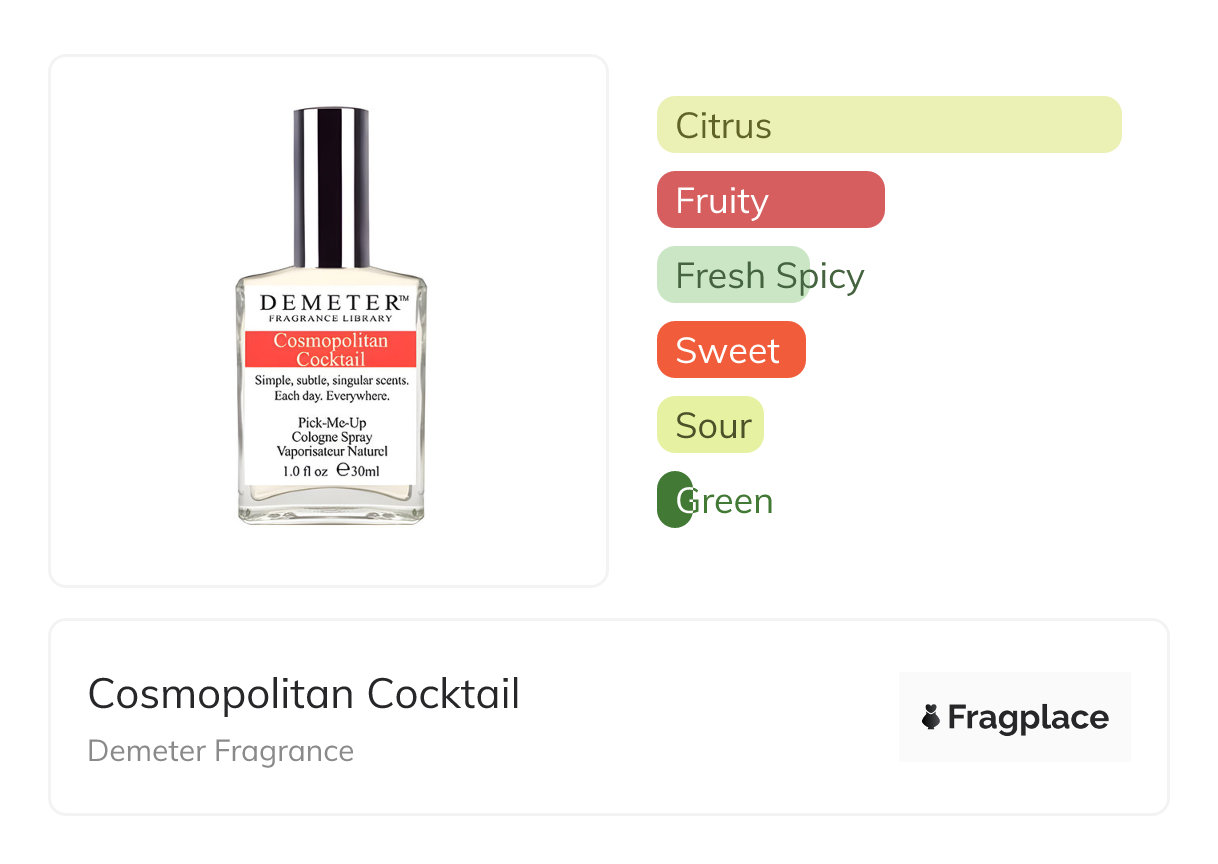Click the Fragplace wordmark text
Viewport: 1218px width, 864px height.
(x=1028, y=717)
